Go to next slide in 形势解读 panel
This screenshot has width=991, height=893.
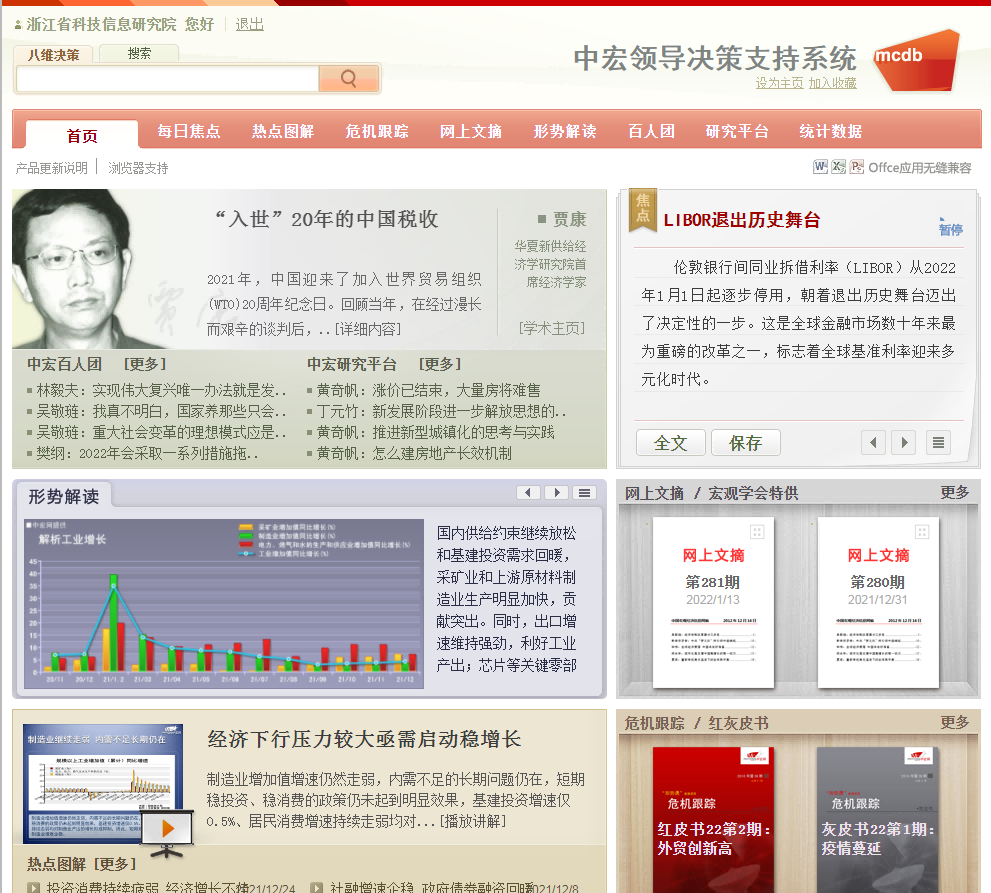[x=556, y=493]
